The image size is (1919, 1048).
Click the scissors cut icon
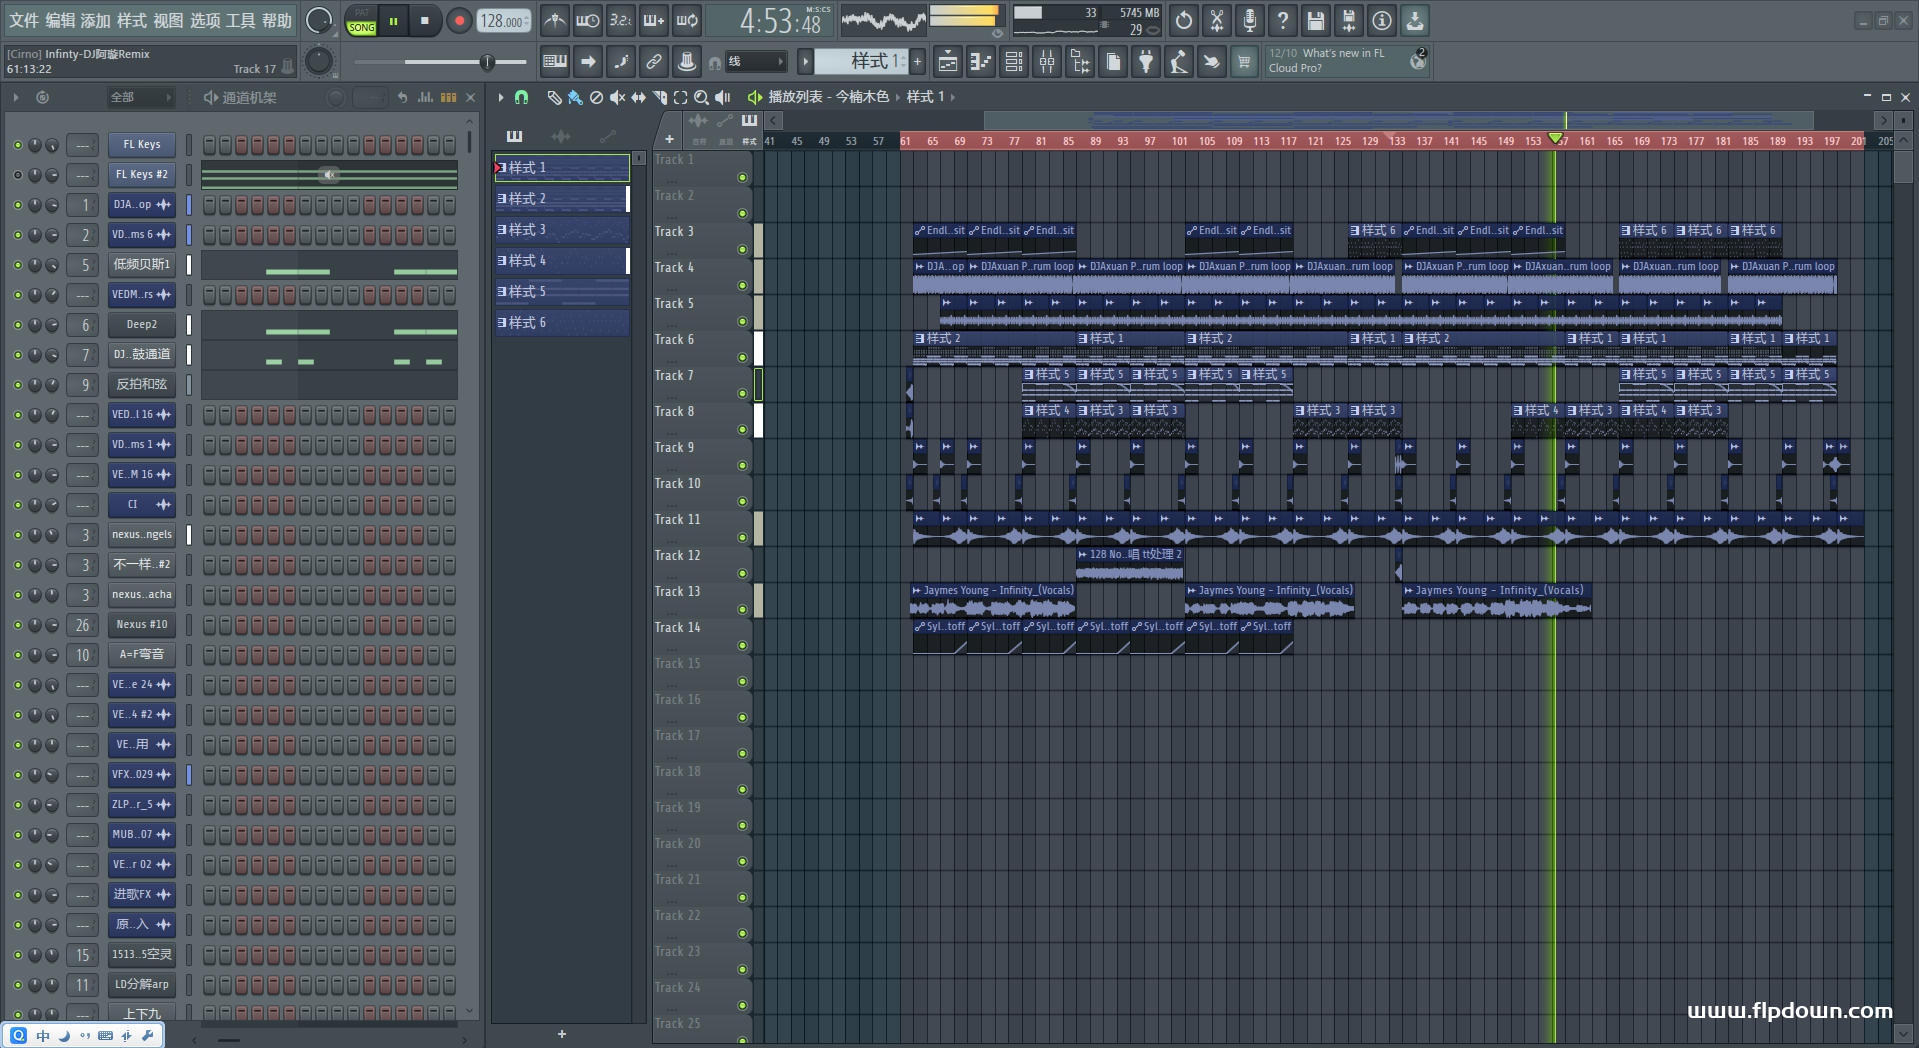point(1216,20)
